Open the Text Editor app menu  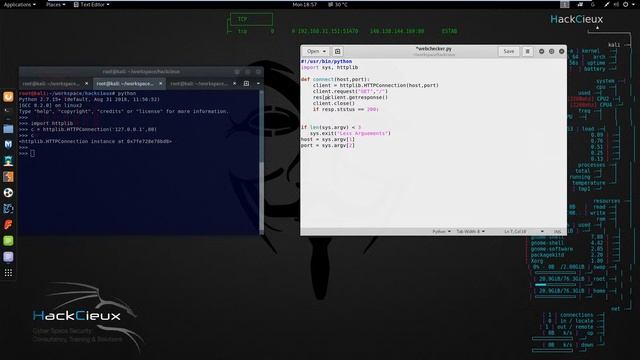[x=91, y=4]
